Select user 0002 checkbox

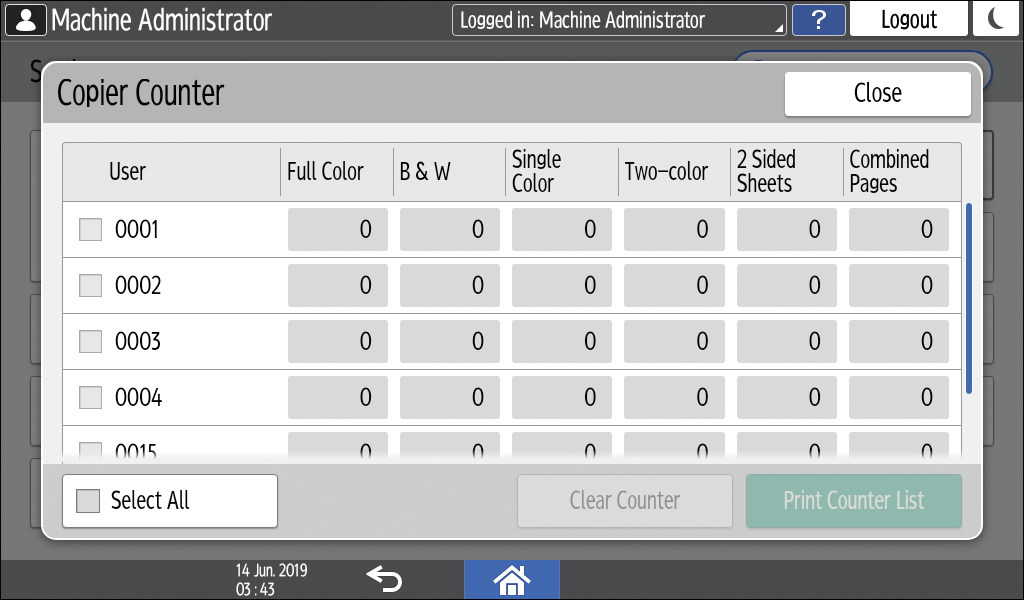[x=91, y=286]
